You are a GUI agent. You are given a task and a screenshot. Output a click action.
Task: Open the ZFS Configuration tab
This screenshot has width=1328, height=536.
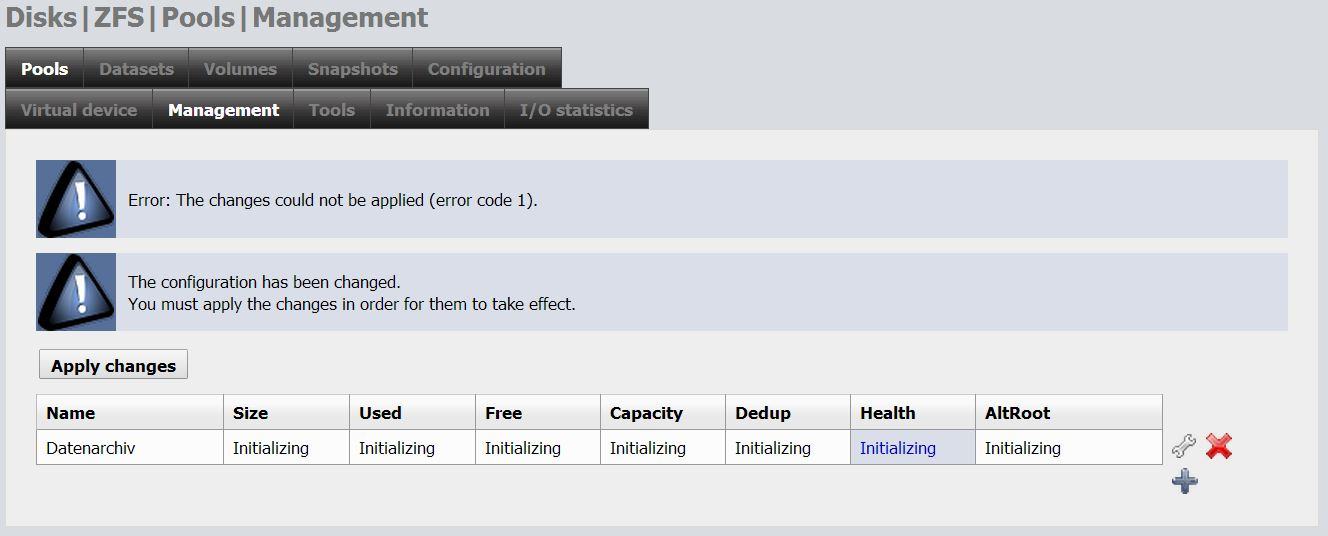(486, 69)
